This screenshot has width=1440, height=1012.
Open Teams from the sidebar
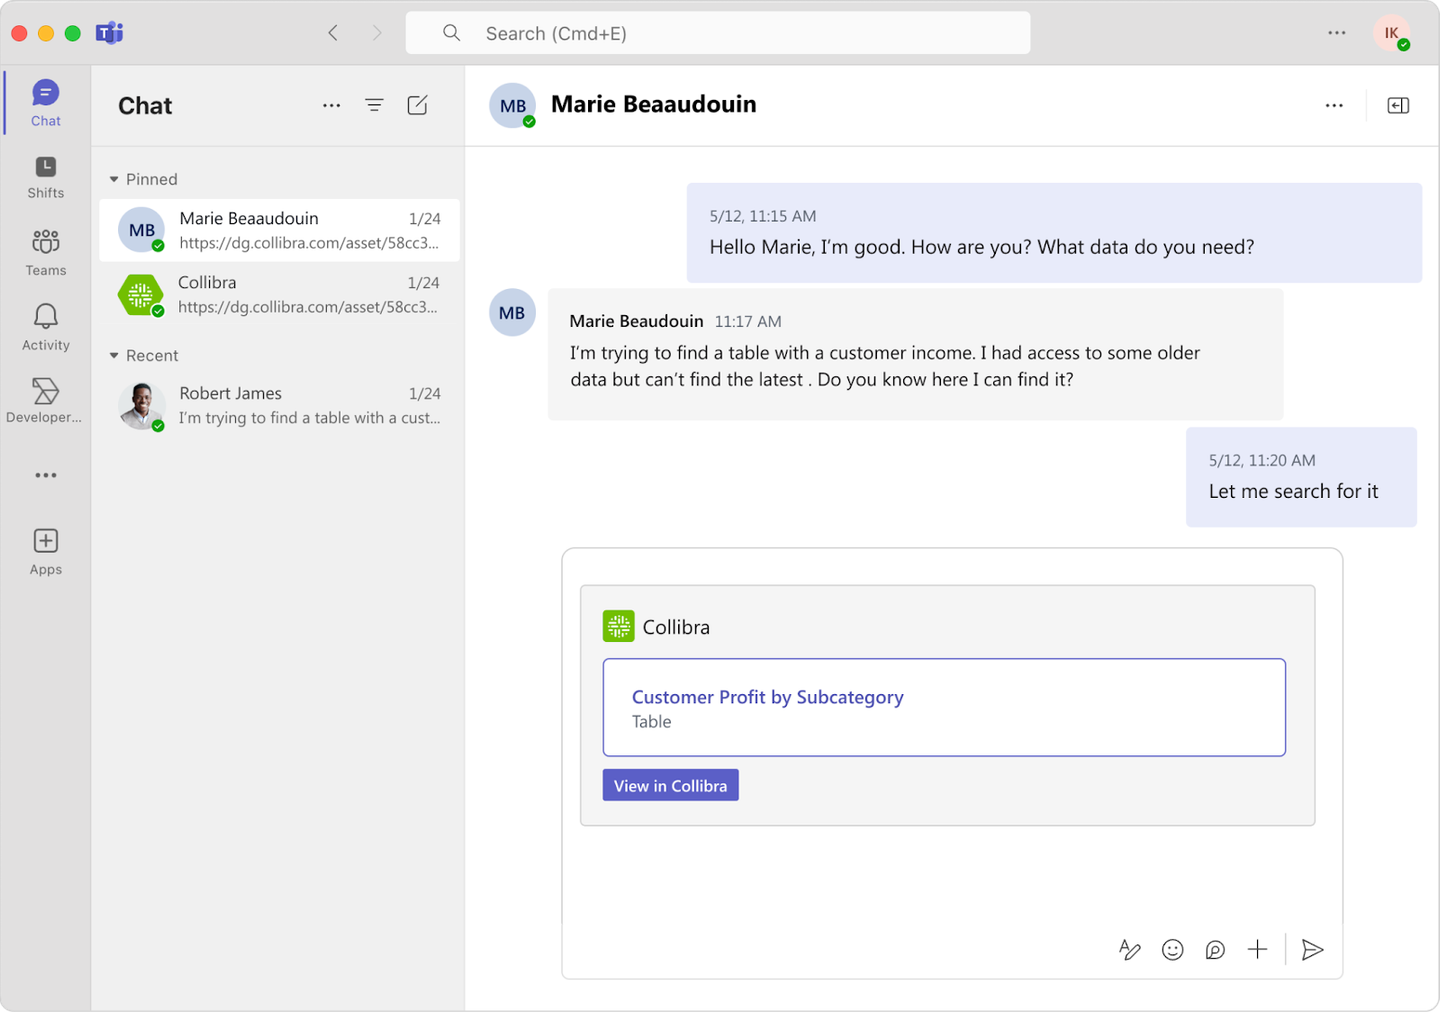pyautogui.click(x=45, y=247)
